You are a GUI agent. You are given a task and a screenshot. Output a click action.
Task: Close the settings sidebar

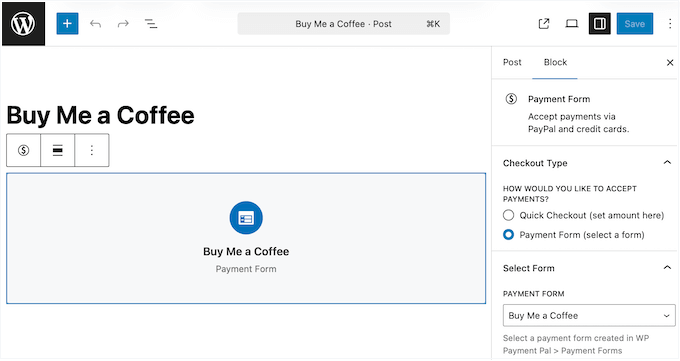(670, 62)
